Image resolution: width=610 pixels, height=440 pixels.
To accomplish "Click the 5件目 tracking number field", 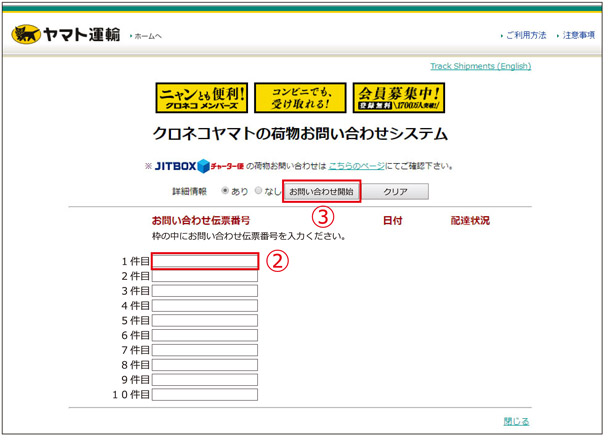I will [x=205, y=321].
